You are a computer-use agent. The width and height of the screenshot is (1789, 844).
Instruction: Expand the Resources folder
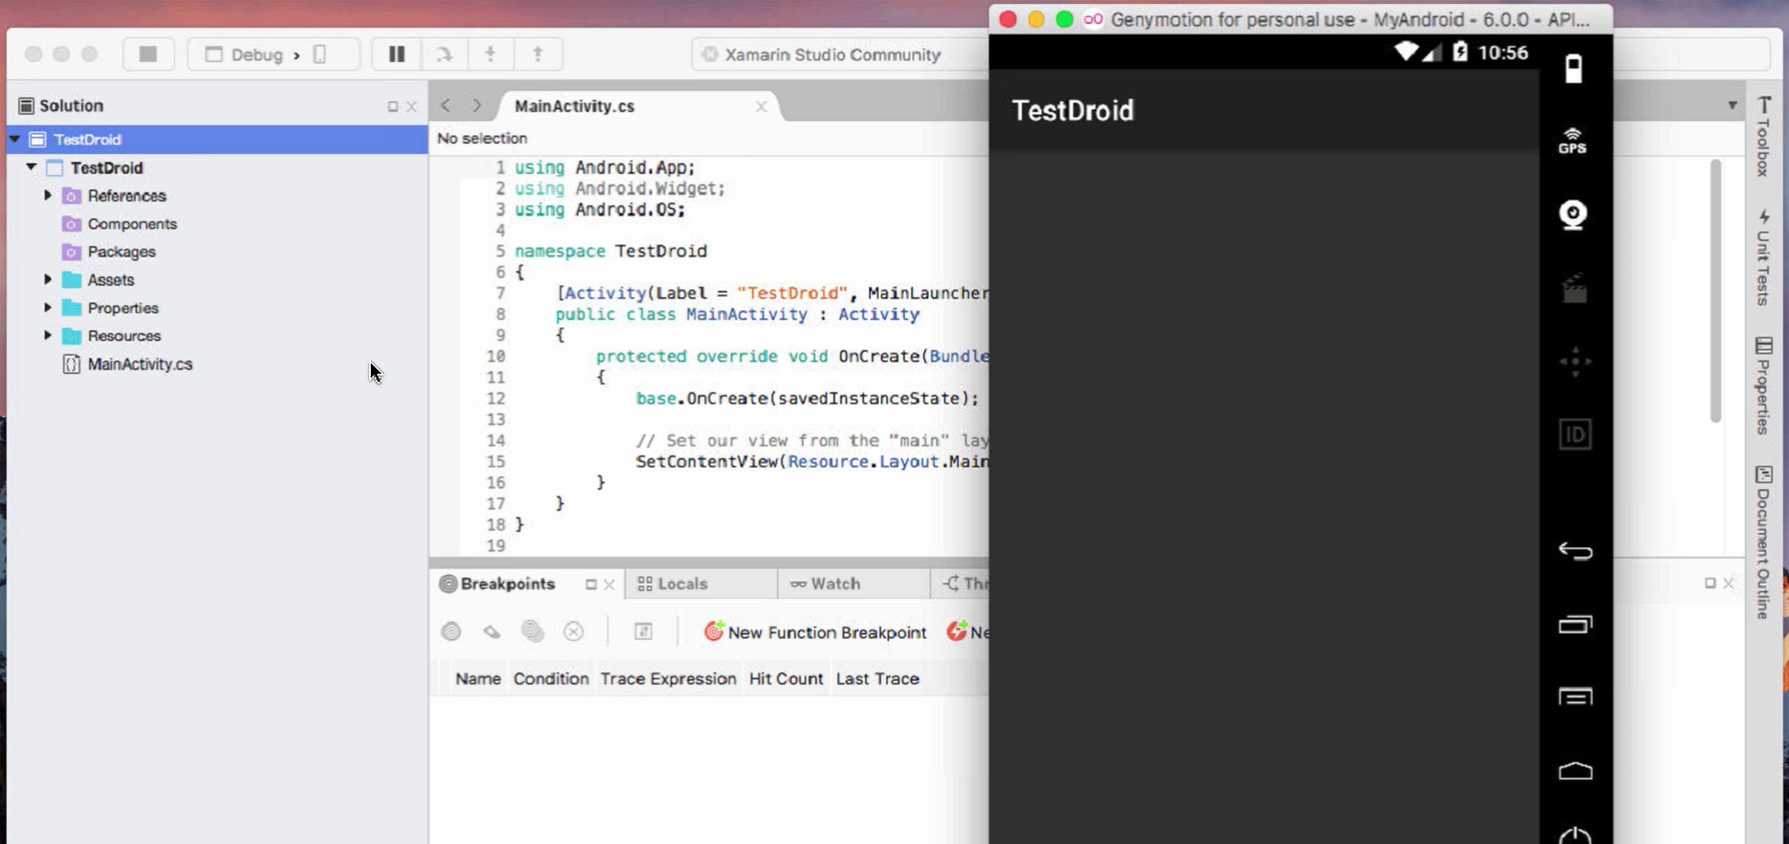click(x=47, y=335)
